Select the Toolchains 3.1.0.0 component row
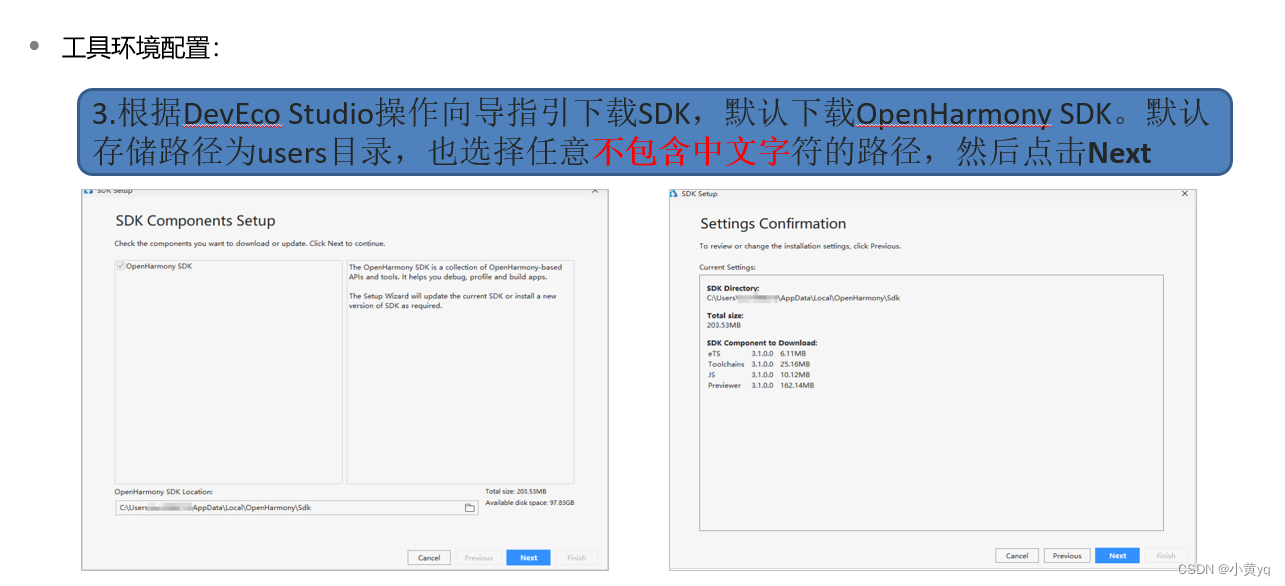This screenshot has height=586, width=1285. 759,364
